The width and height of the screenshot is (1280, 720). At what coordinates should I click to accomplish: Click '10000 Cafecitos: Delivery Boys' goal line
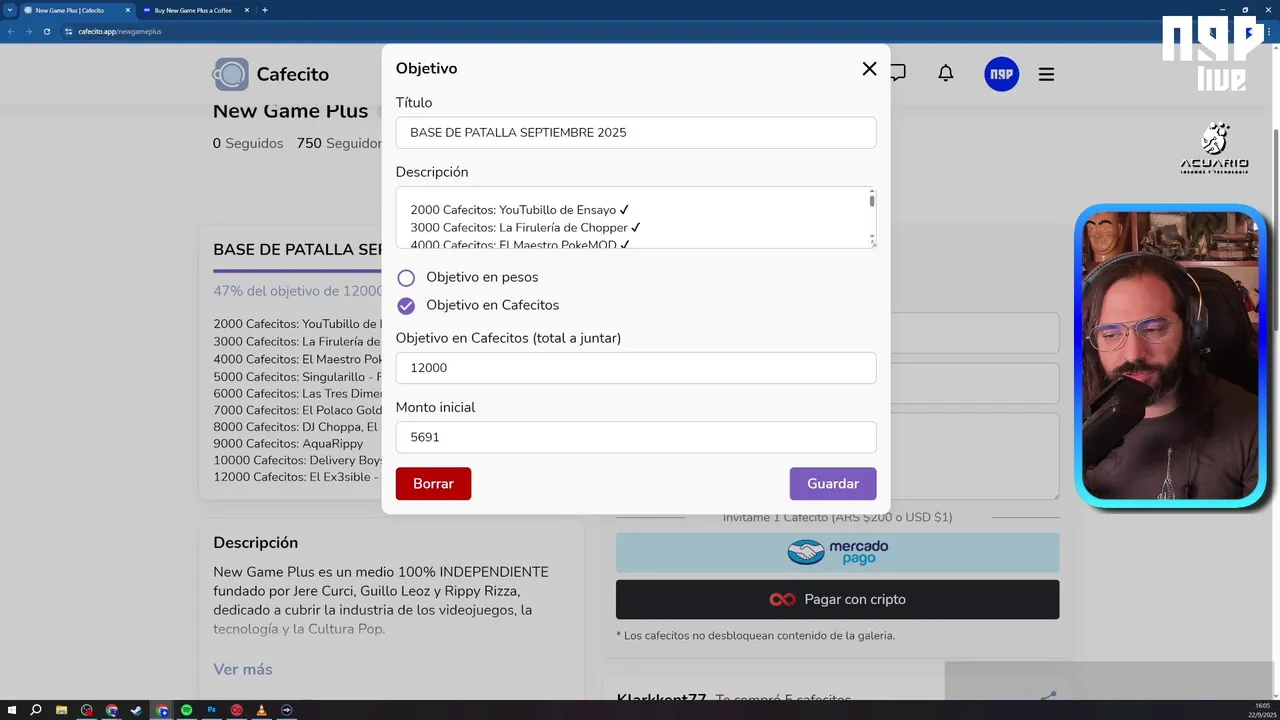(297, 460)
